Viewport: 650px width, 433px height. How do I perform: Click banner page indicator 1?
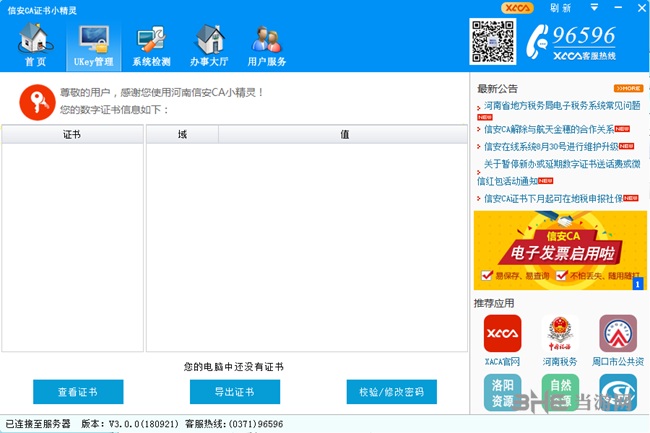(638, 284)
